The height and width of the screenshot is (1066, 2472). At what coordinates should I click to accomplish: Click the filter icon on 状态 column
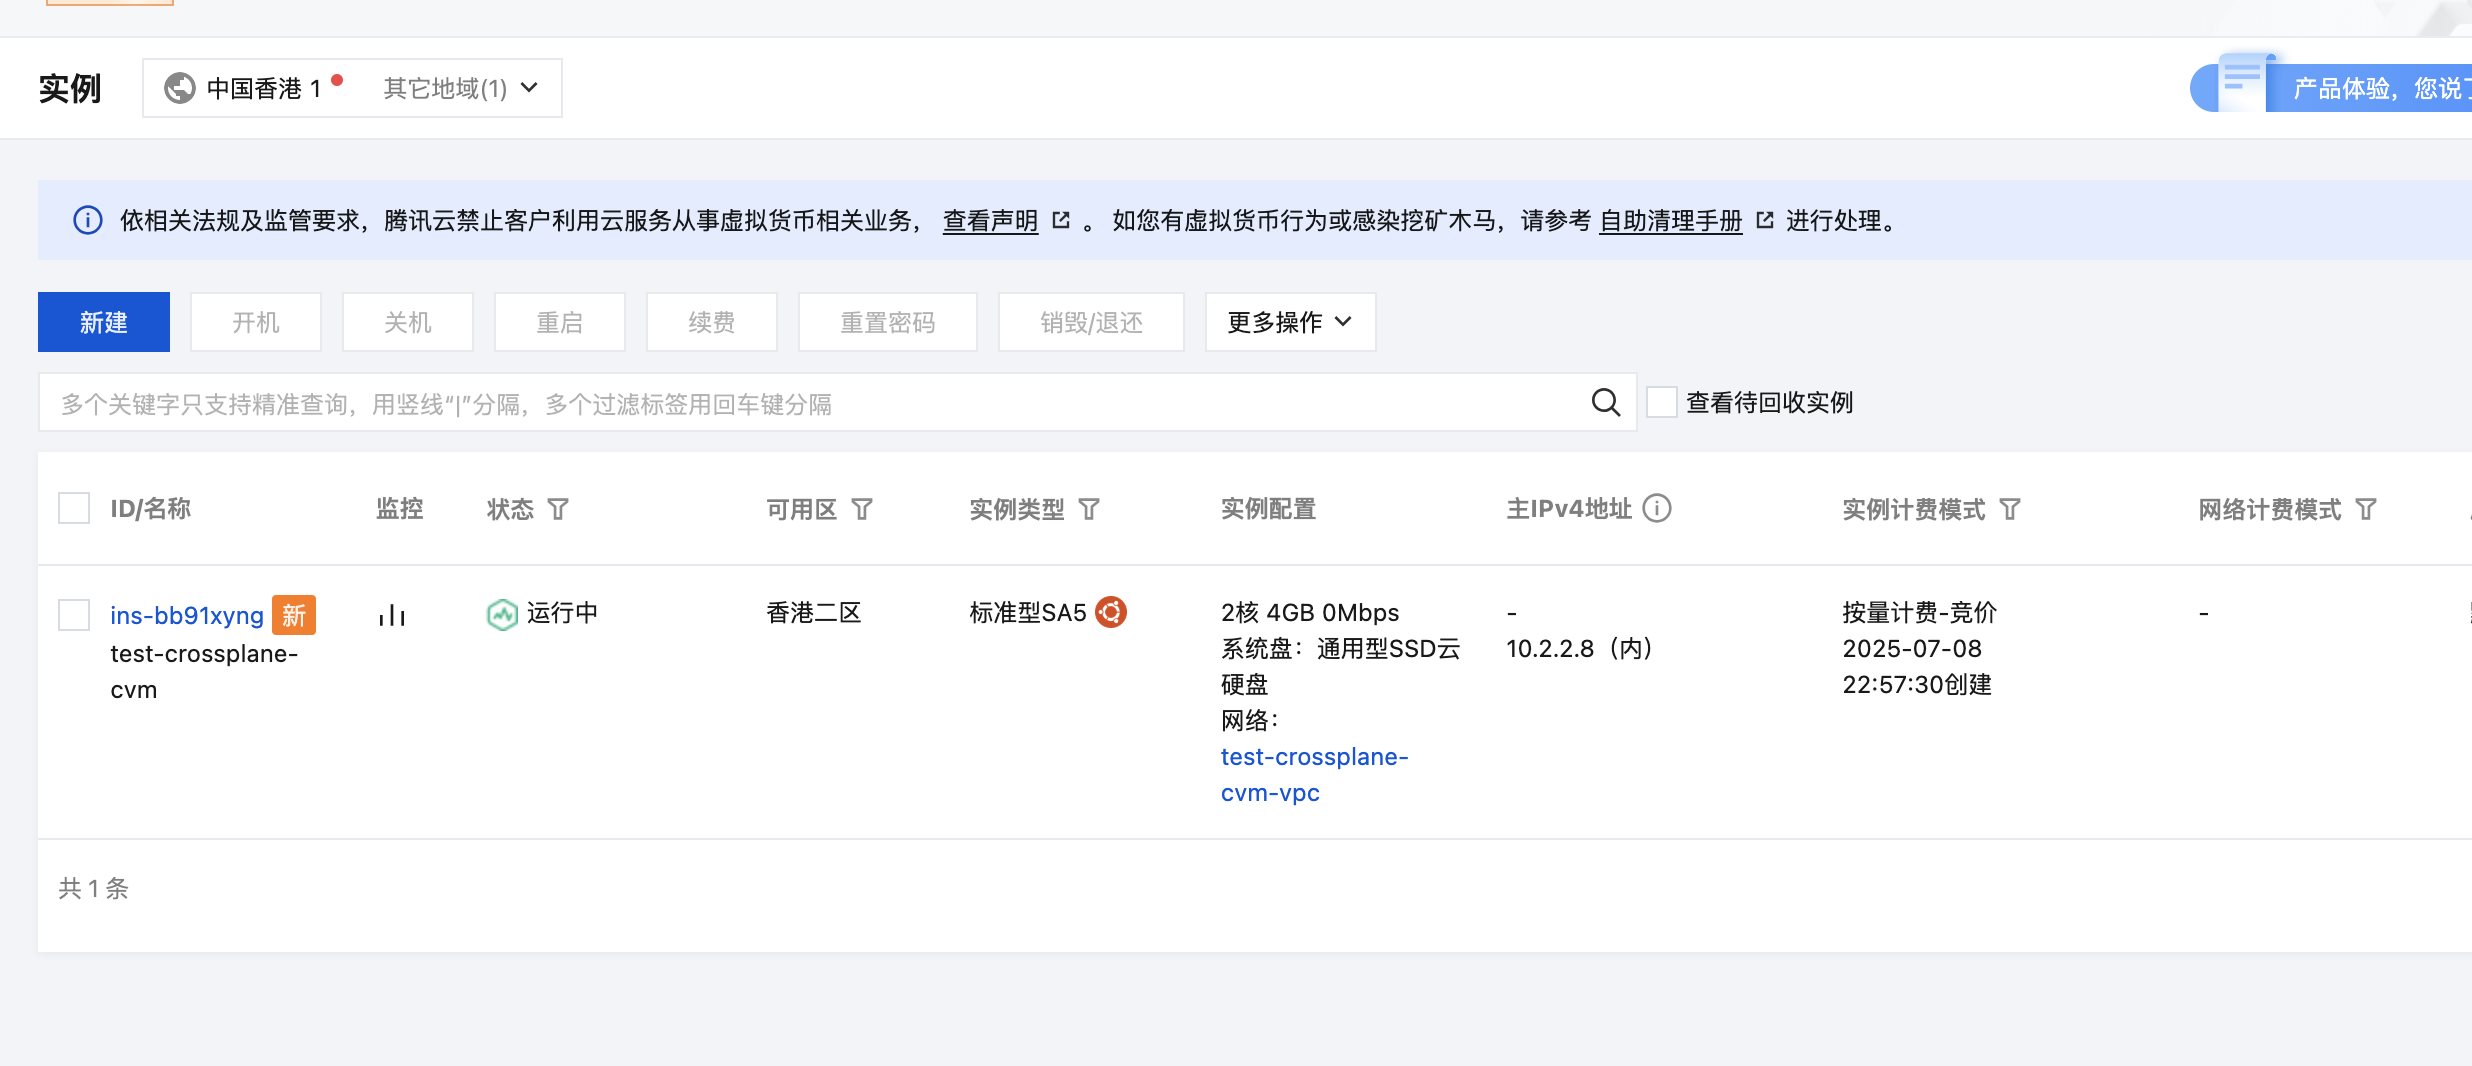tap(558, 509)
